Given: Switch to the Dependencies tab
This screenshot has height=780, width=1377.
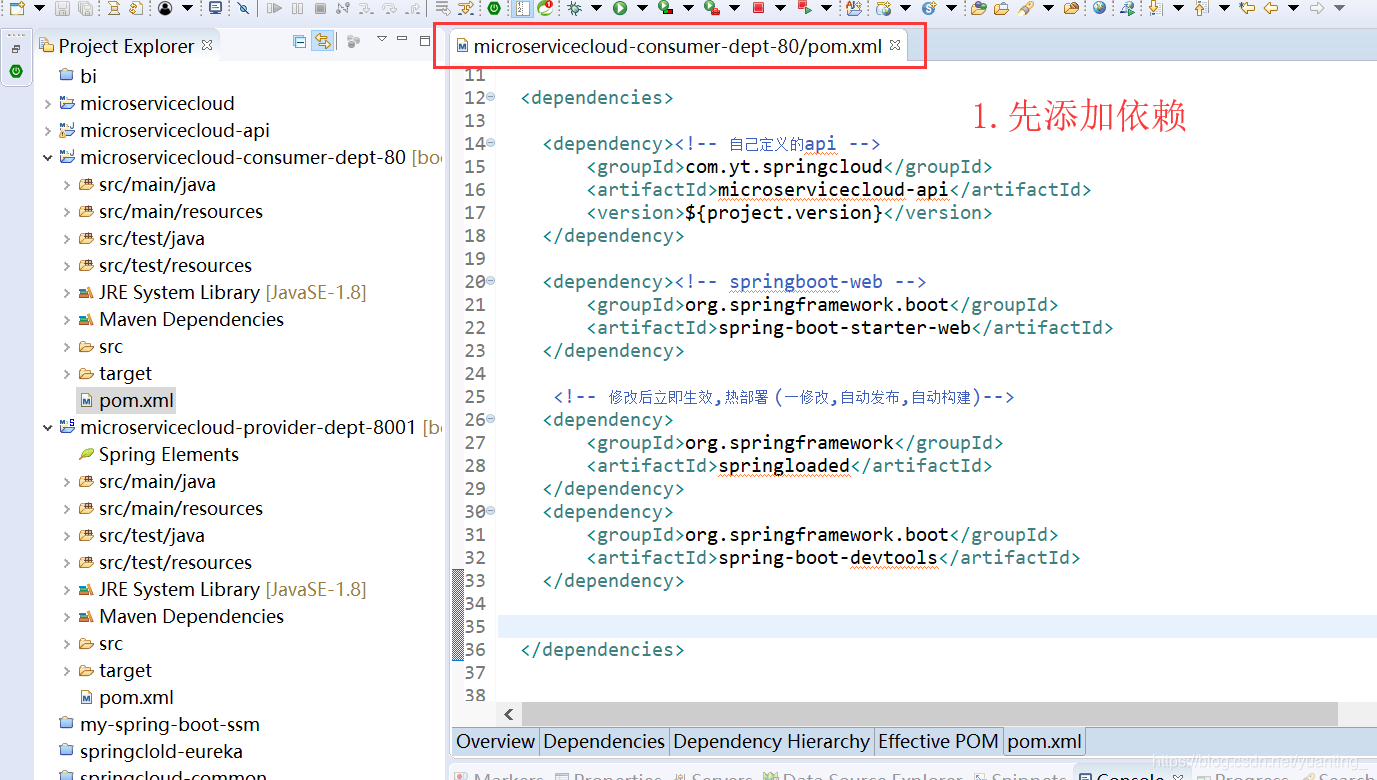Looking at the screenshot, I should [604, 741].
